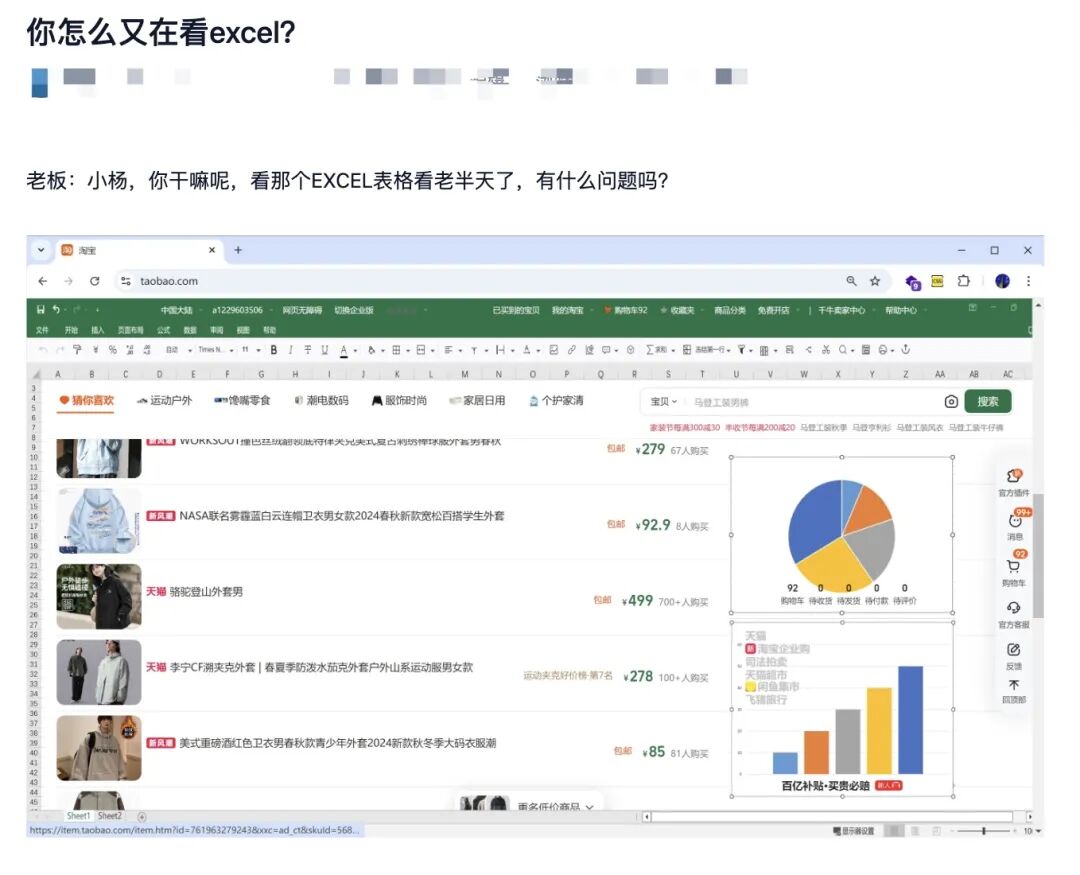Screen dimensions: 1080x875
Task: Click the Excel save icon
Action: 41,310
